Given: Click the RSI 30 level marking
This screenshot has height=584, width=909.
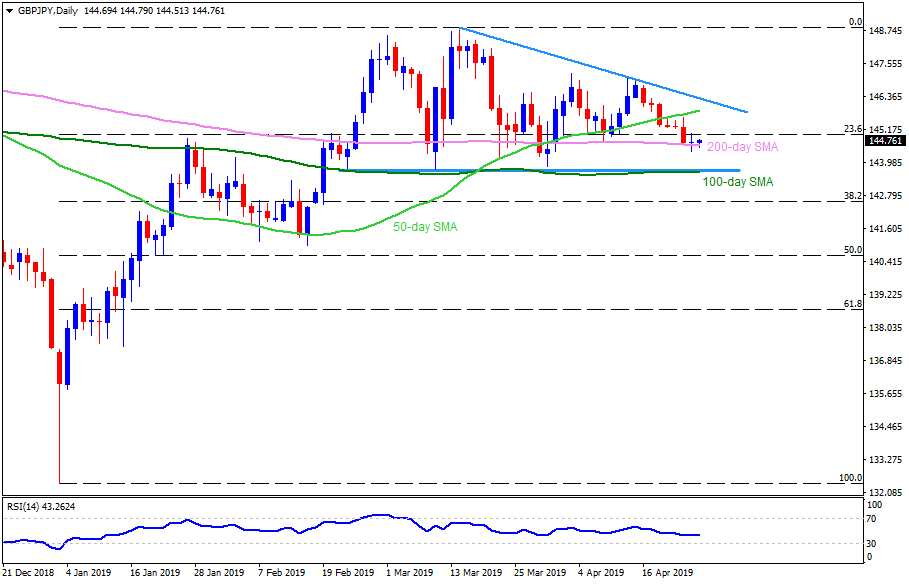Looking at the screenshot, I should [x=872, y=544].
